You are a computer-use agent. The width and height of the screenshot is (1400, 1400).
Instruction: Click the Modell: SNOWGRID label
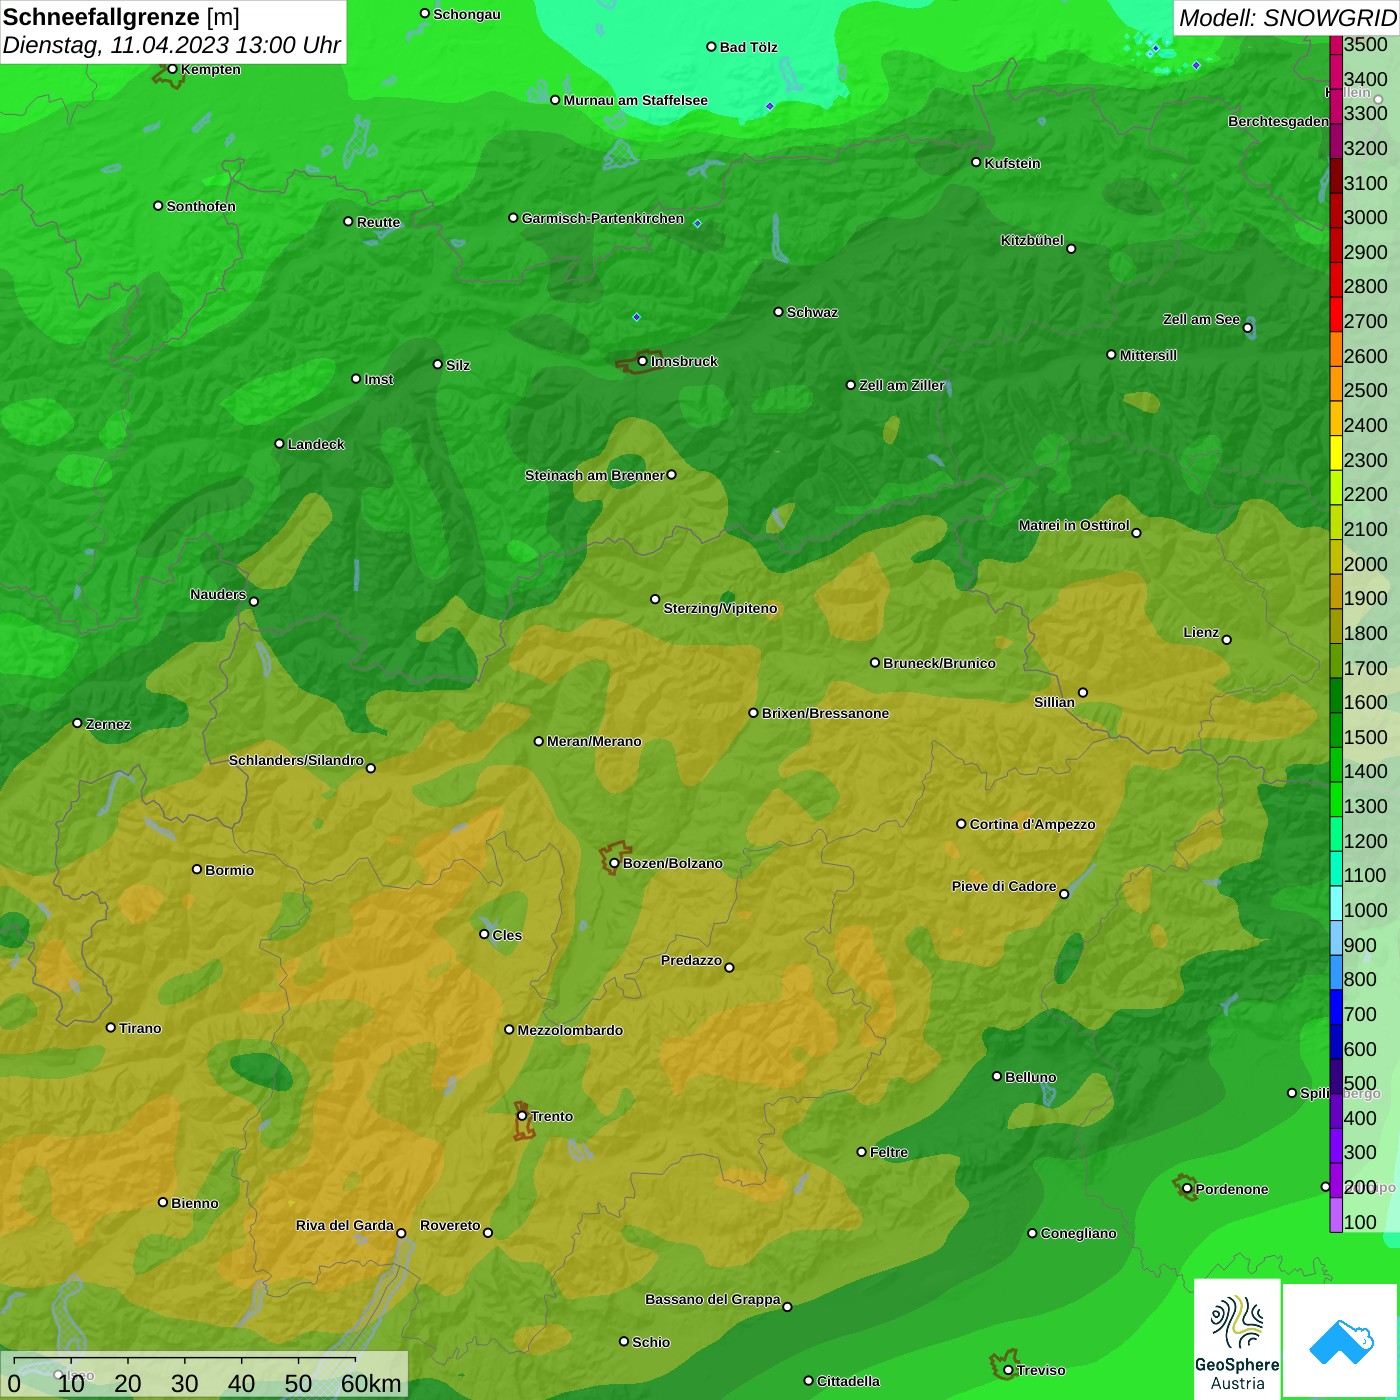1287,17
